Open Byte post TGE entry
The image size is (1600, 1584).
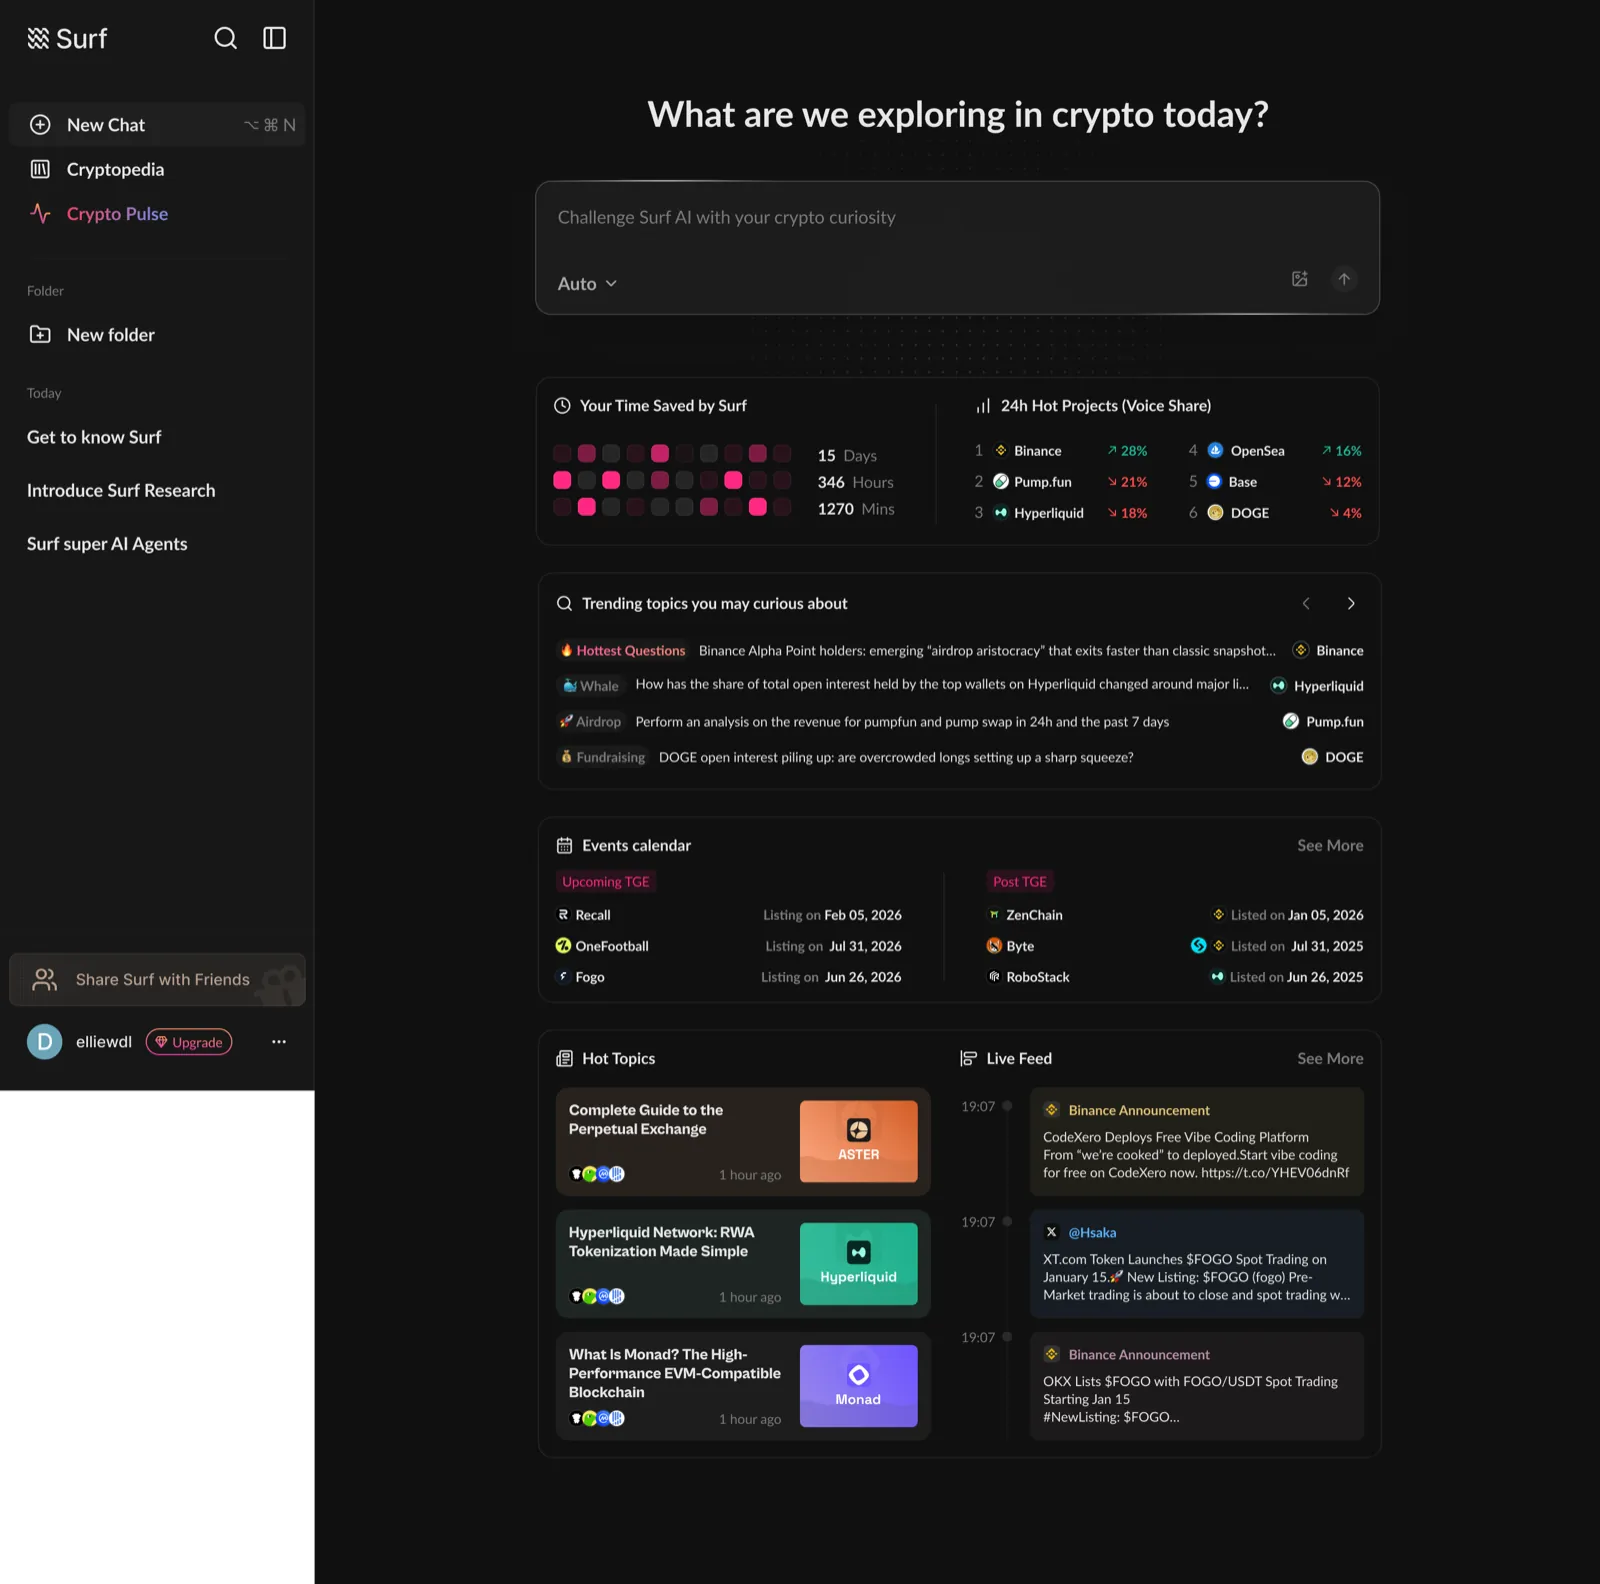(1175, 946)
